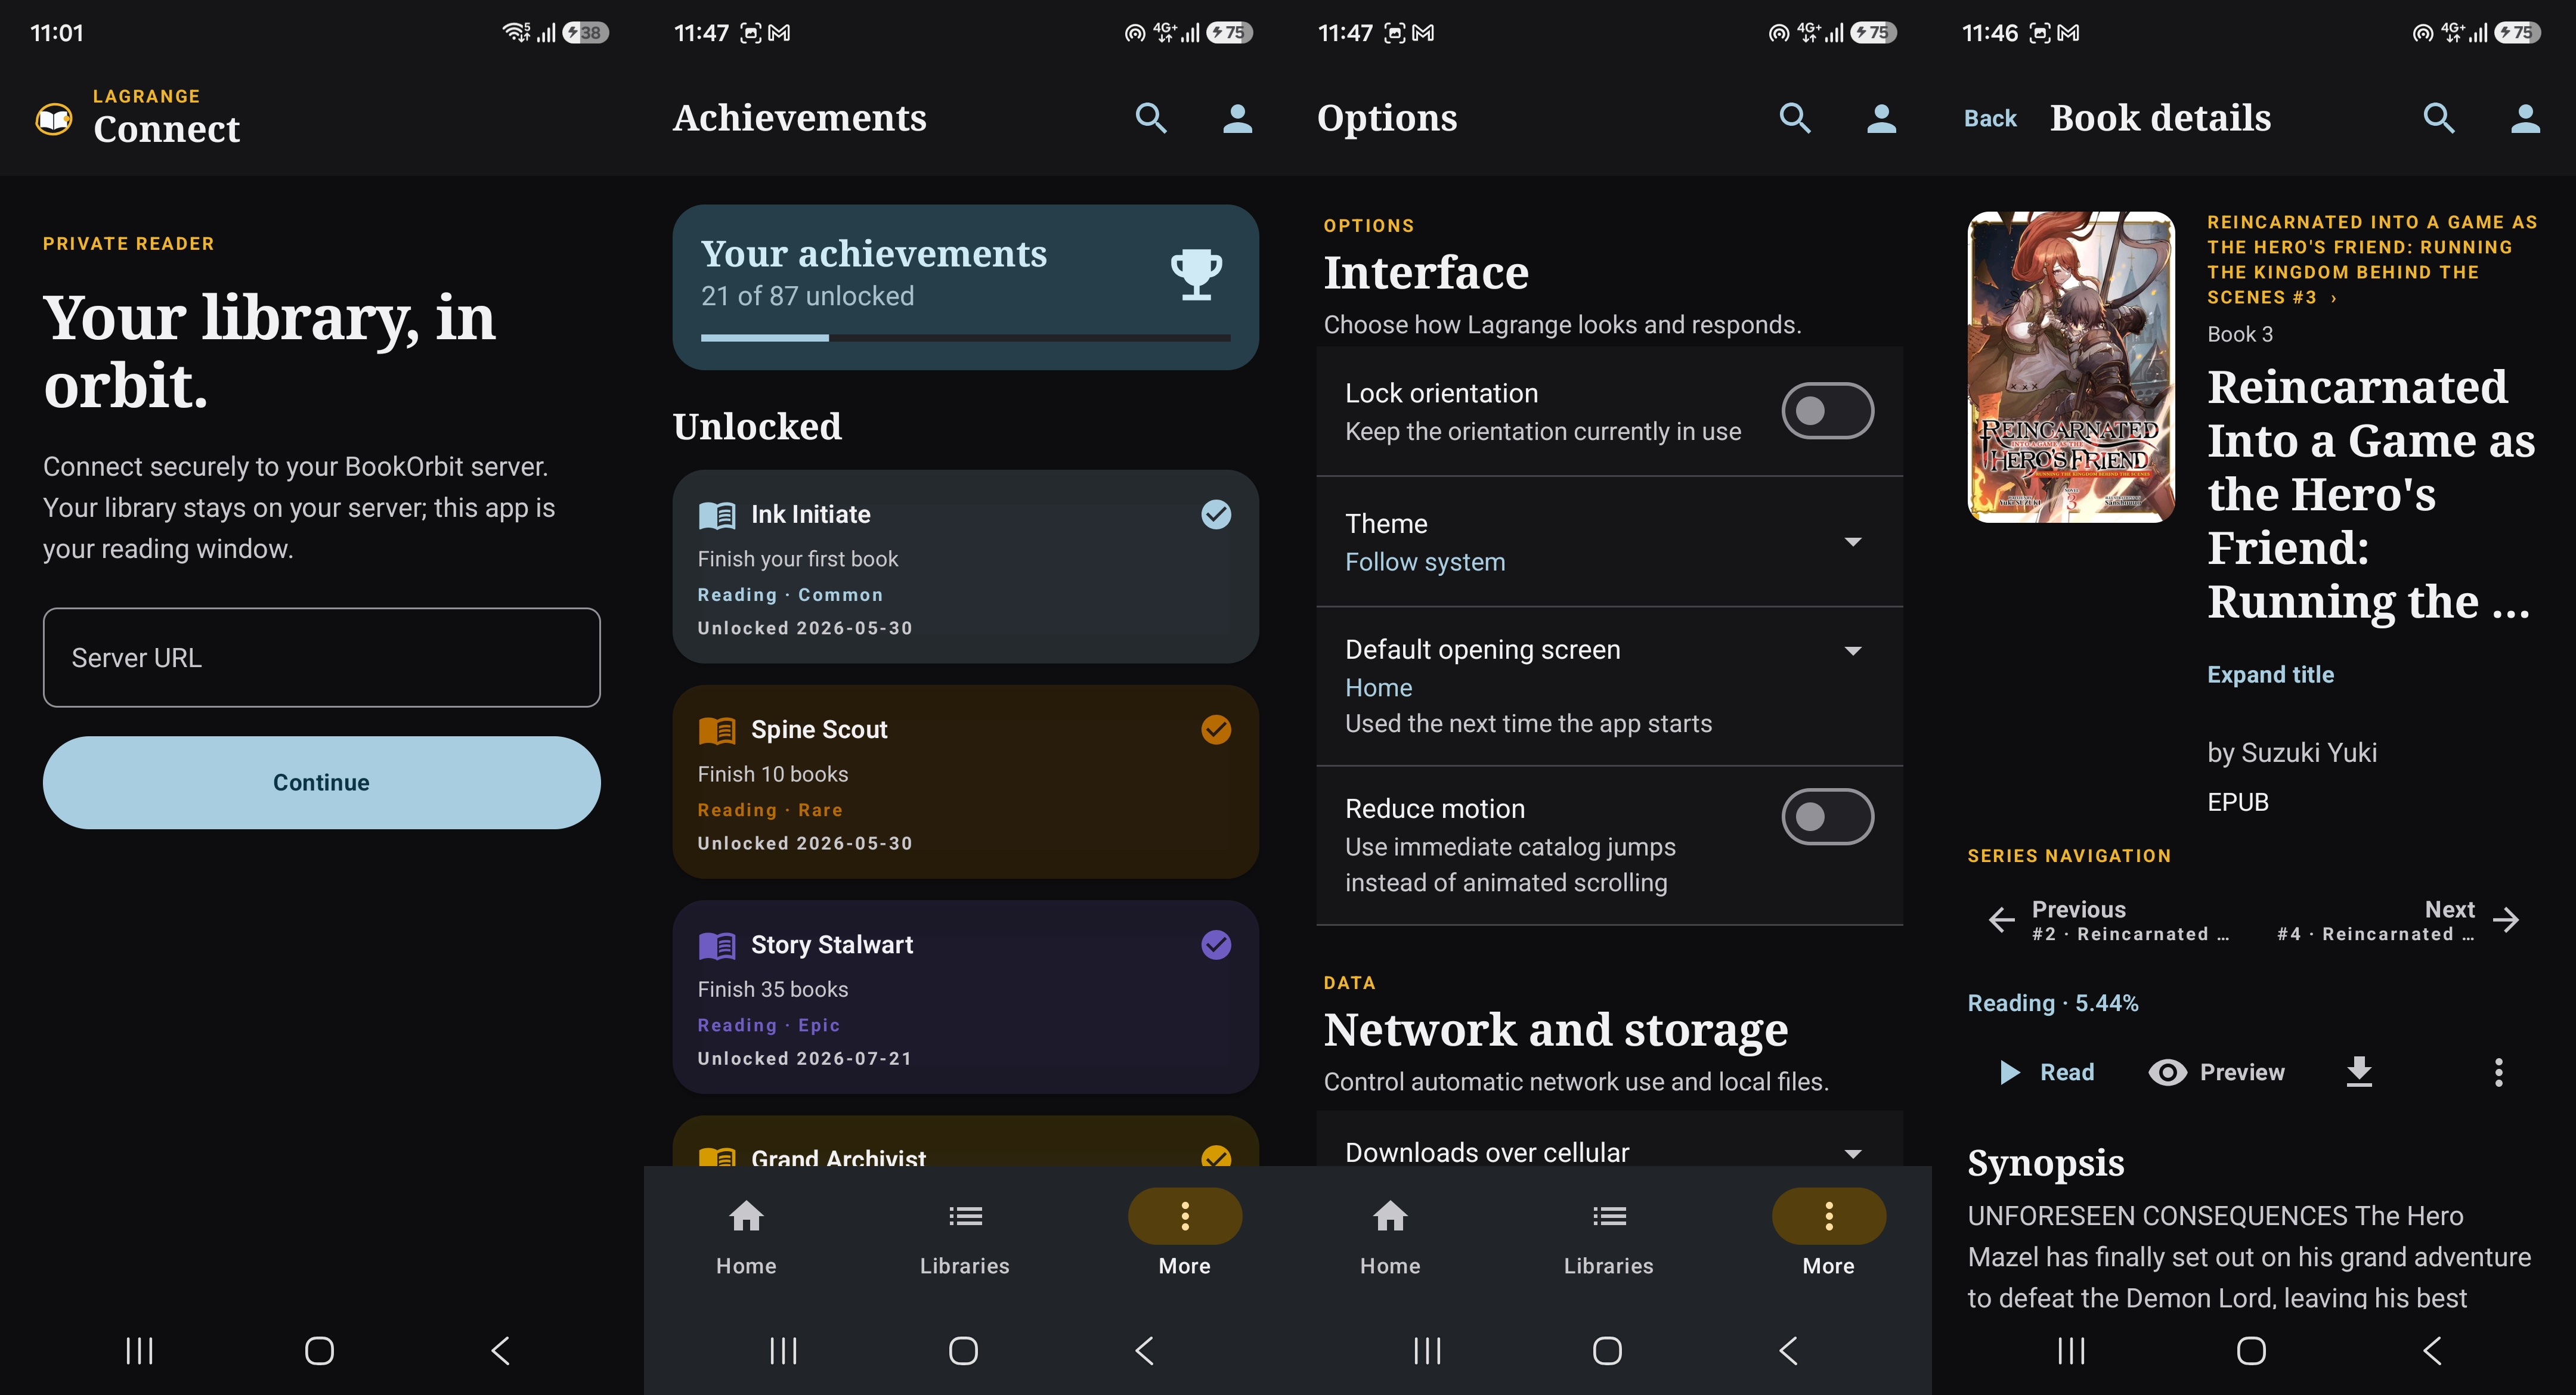
Task: Open profile icon on Options screen
Action: (1882, 118)
